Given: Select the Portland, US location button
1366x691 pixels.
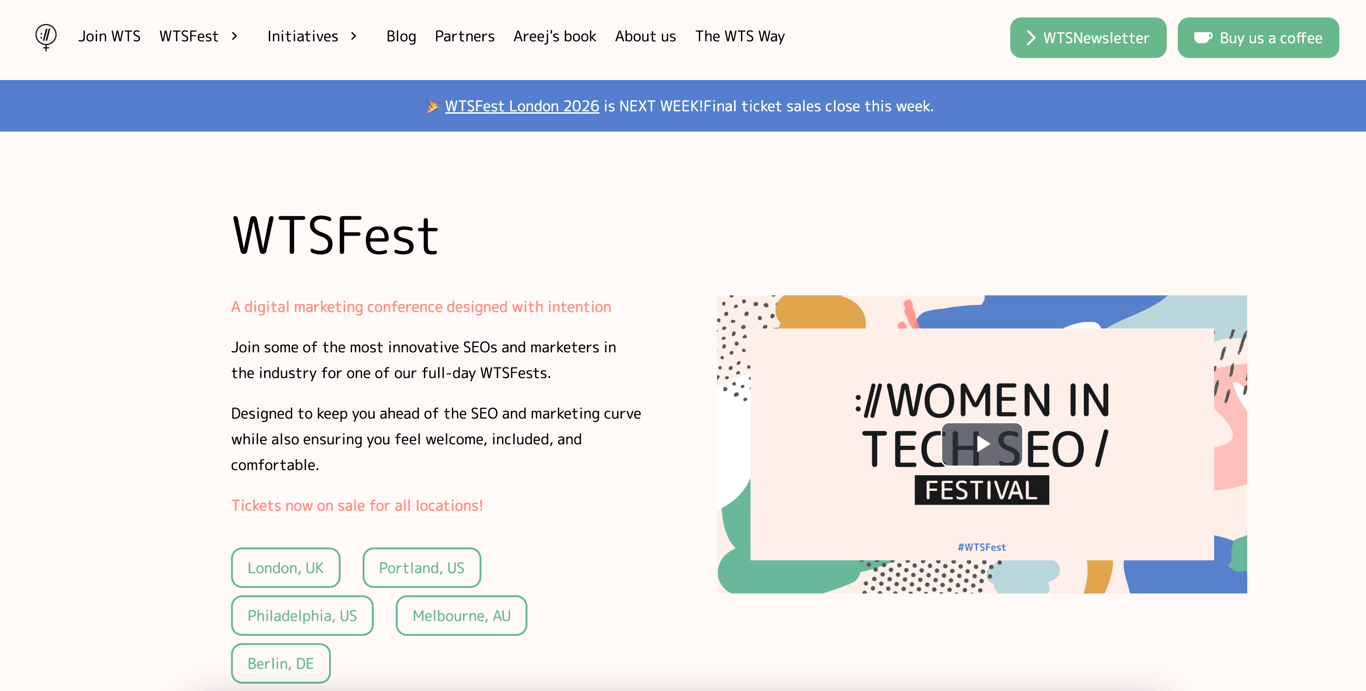Looking at the screenshot, I should 422,568.
